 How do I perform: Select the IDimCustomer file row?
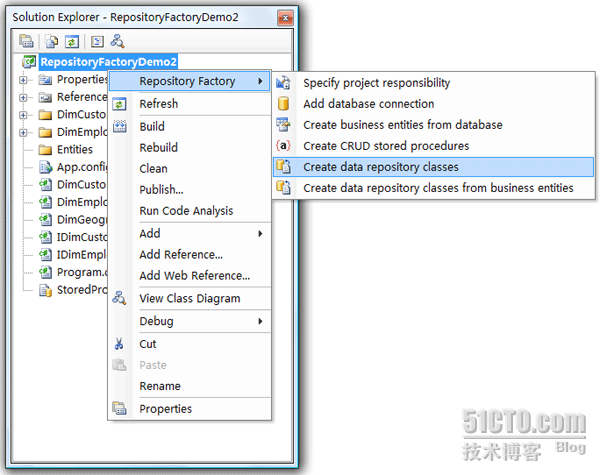(x=73, y=237)
